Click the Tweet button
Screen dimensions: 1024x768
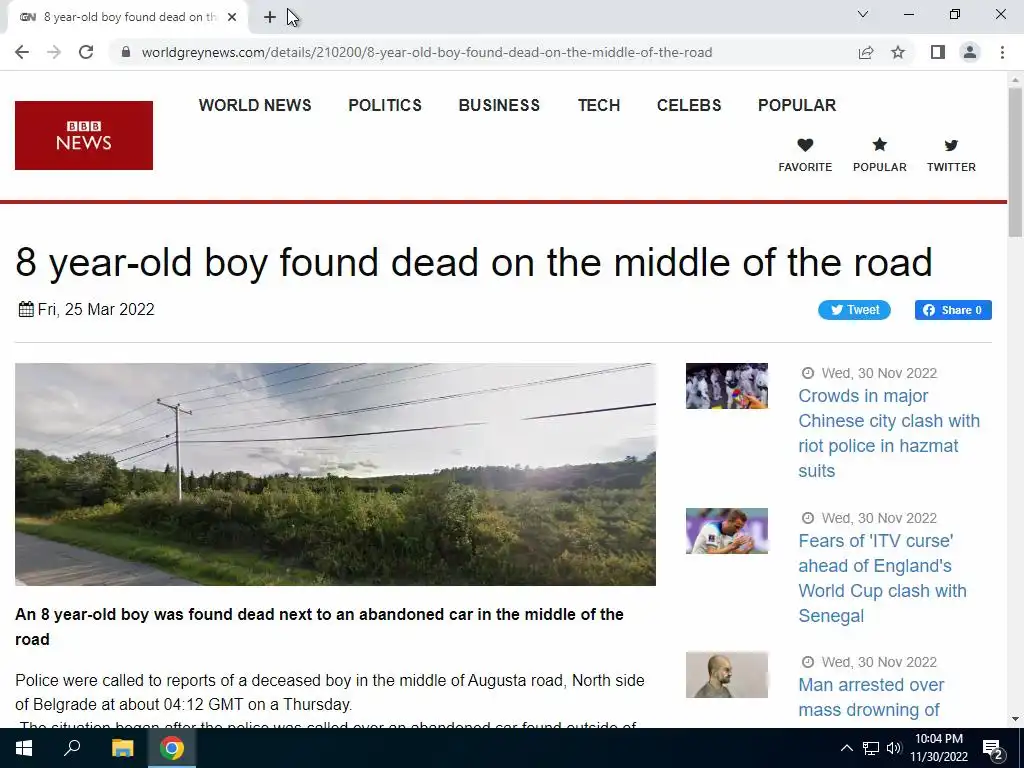coord(854,310)
